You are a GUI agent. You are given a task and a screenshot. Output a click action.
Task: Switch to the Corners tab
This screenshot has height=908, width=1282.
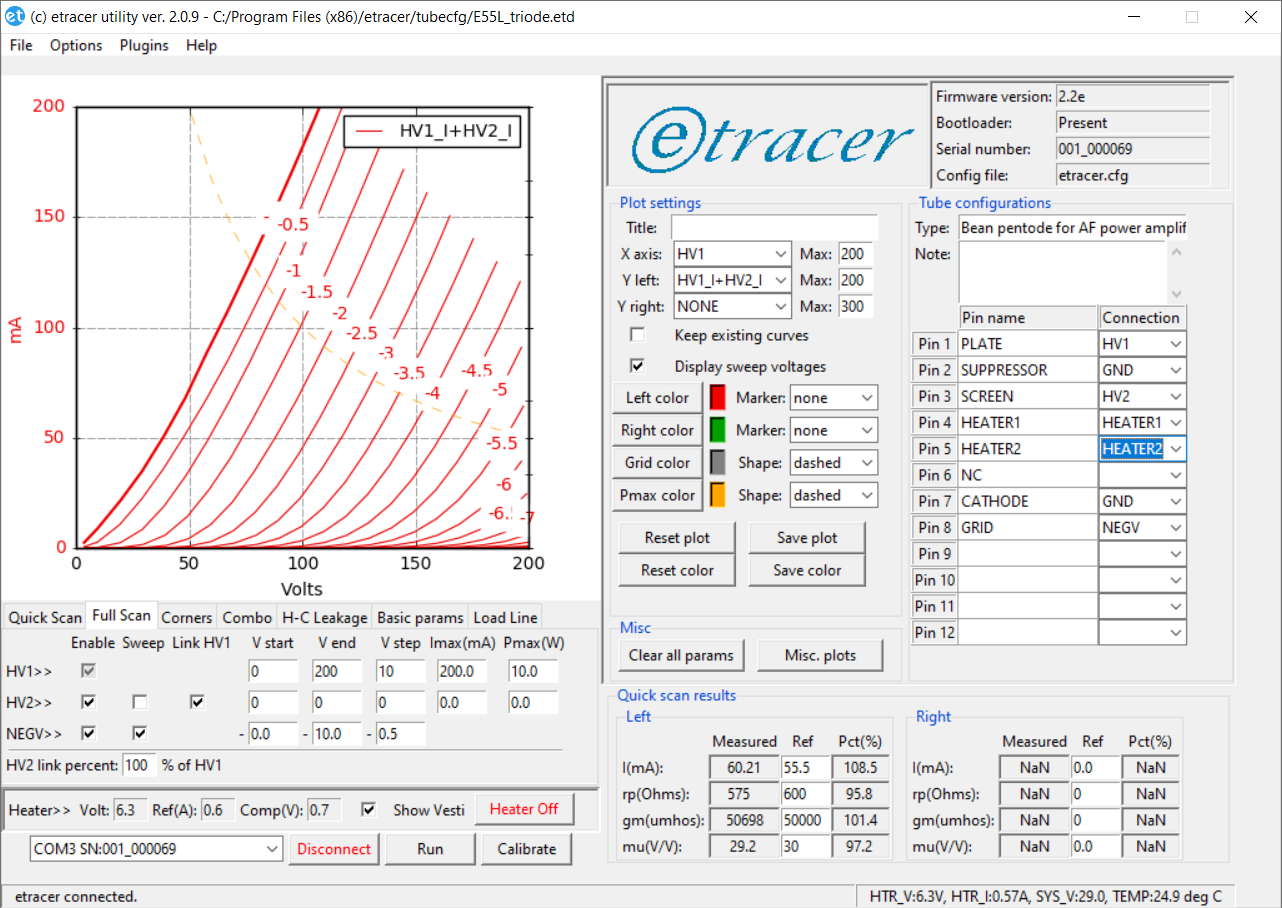(187, 617)
